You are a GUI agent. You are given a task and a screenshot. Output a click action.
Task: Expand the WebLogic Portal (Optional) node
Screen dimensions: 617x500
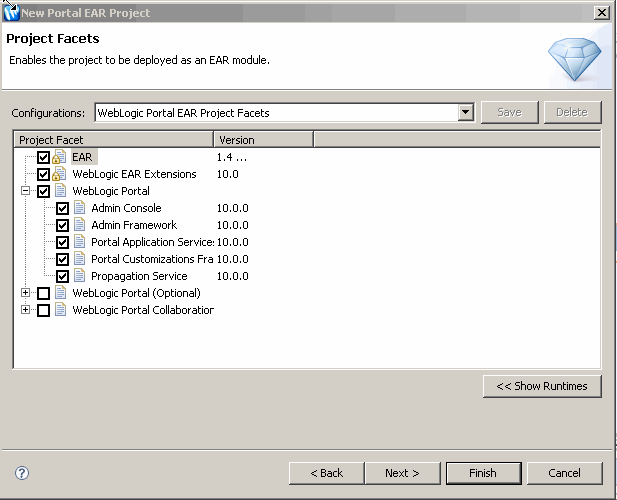[25, 292]
